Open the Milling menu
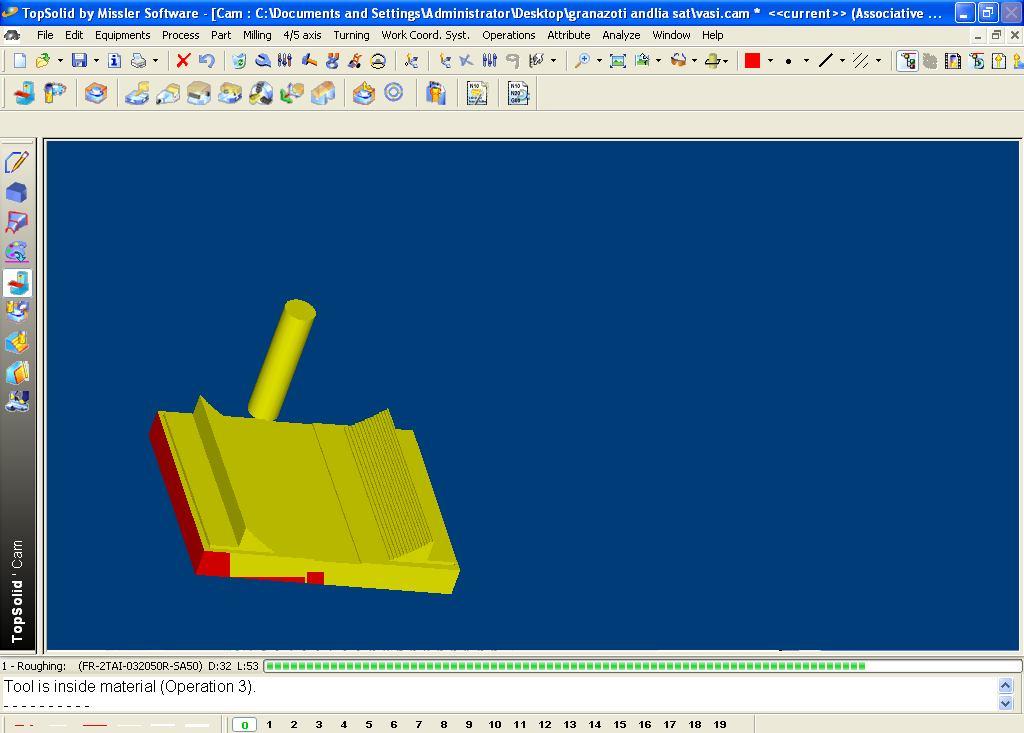Viewport: 1024px width, 733px height. pos(257,35)
